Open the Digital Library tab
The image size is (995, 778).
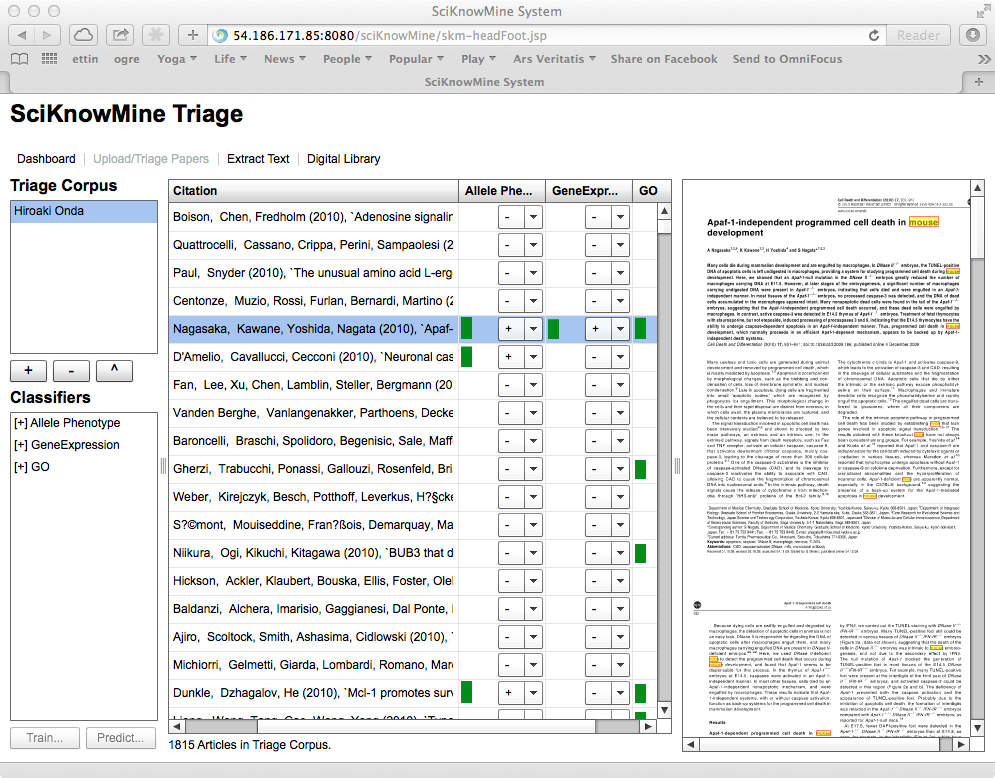pos(344,159)
